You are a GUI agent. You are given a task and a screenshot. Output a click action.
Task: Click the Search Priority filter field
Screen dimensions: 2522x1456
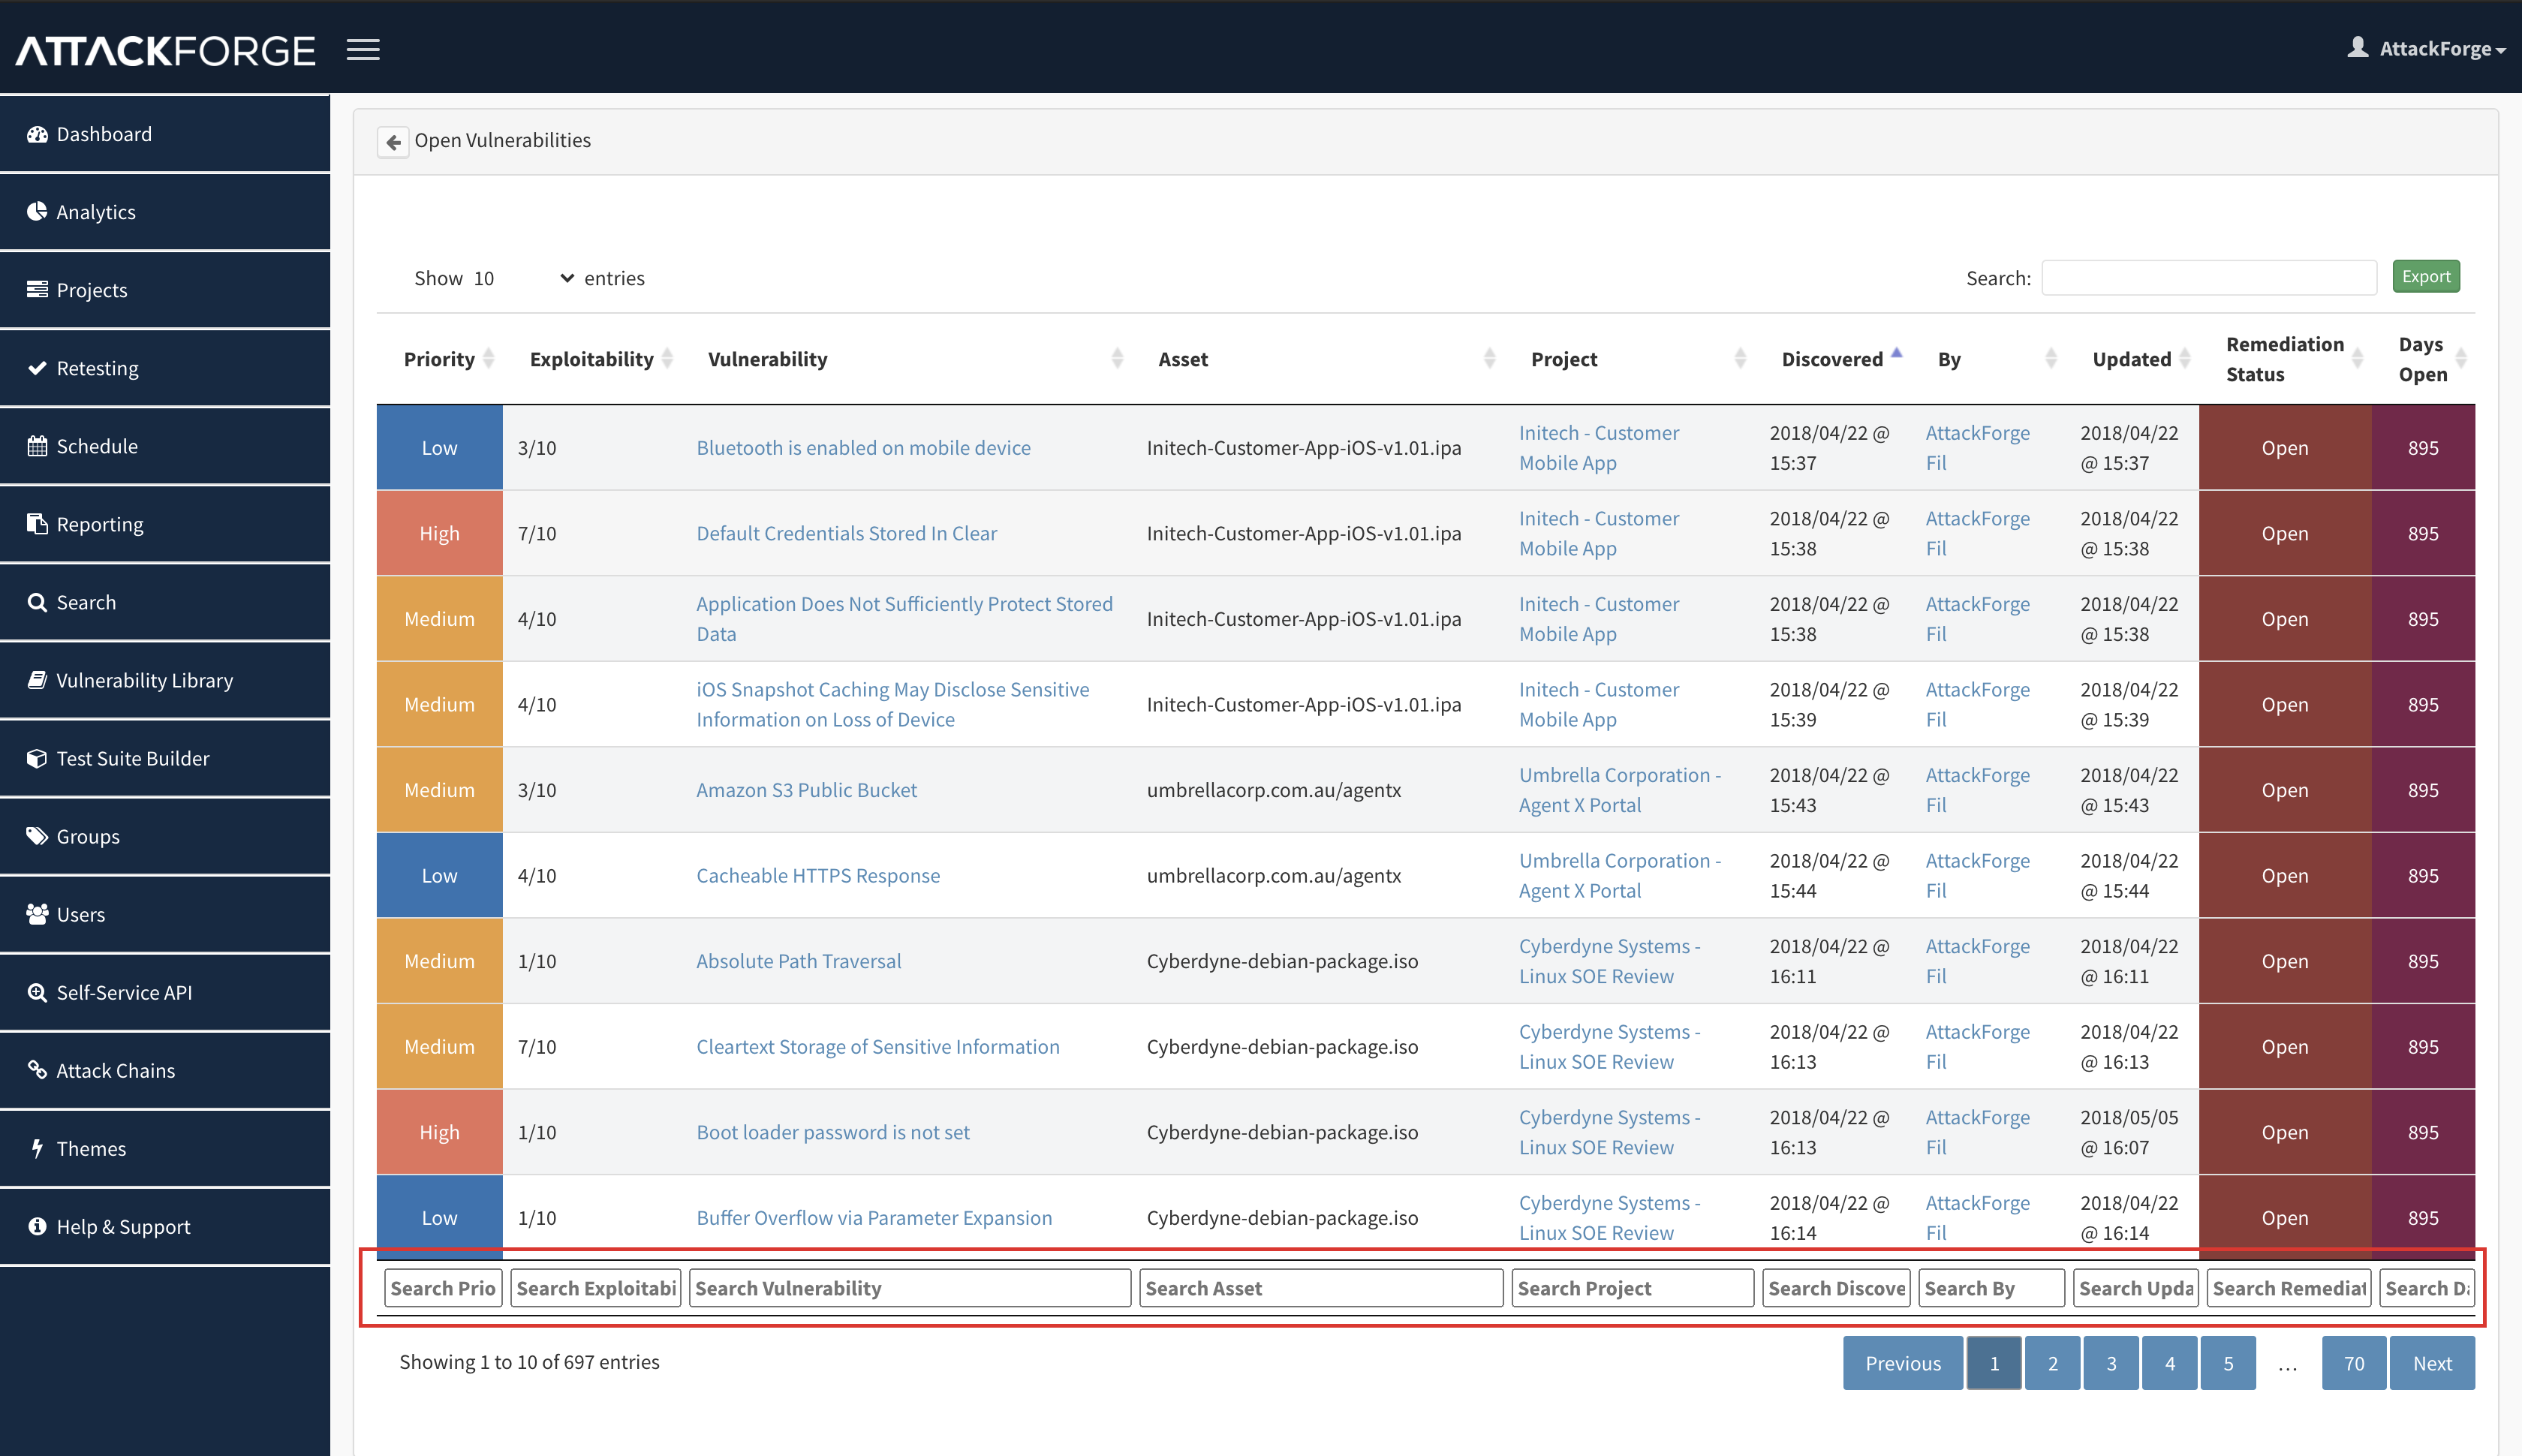[443, 1288]
